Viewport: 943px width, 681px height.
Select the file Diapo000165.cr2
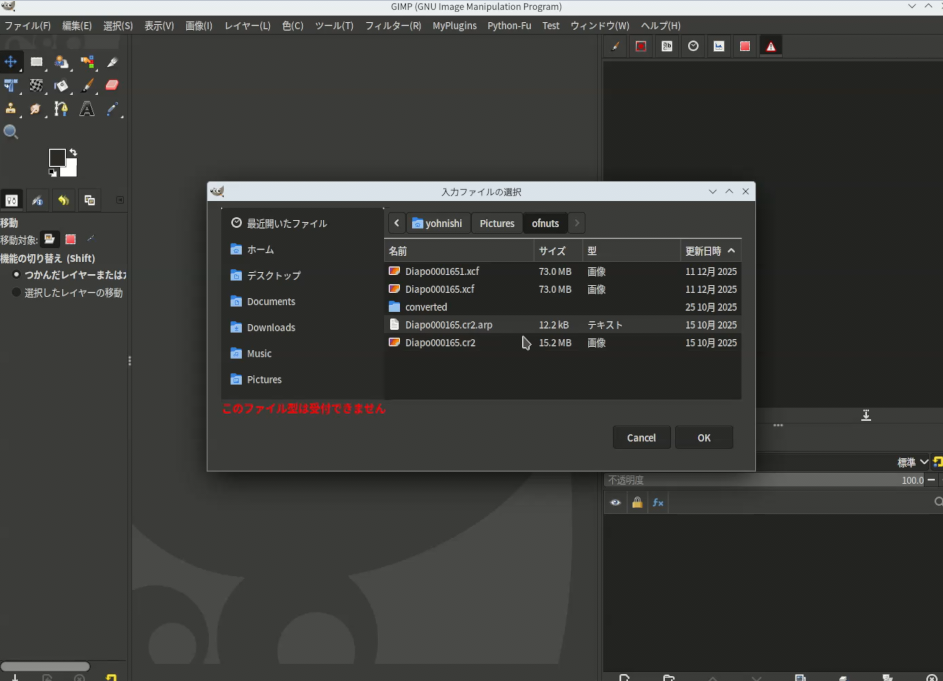point(562,342)
